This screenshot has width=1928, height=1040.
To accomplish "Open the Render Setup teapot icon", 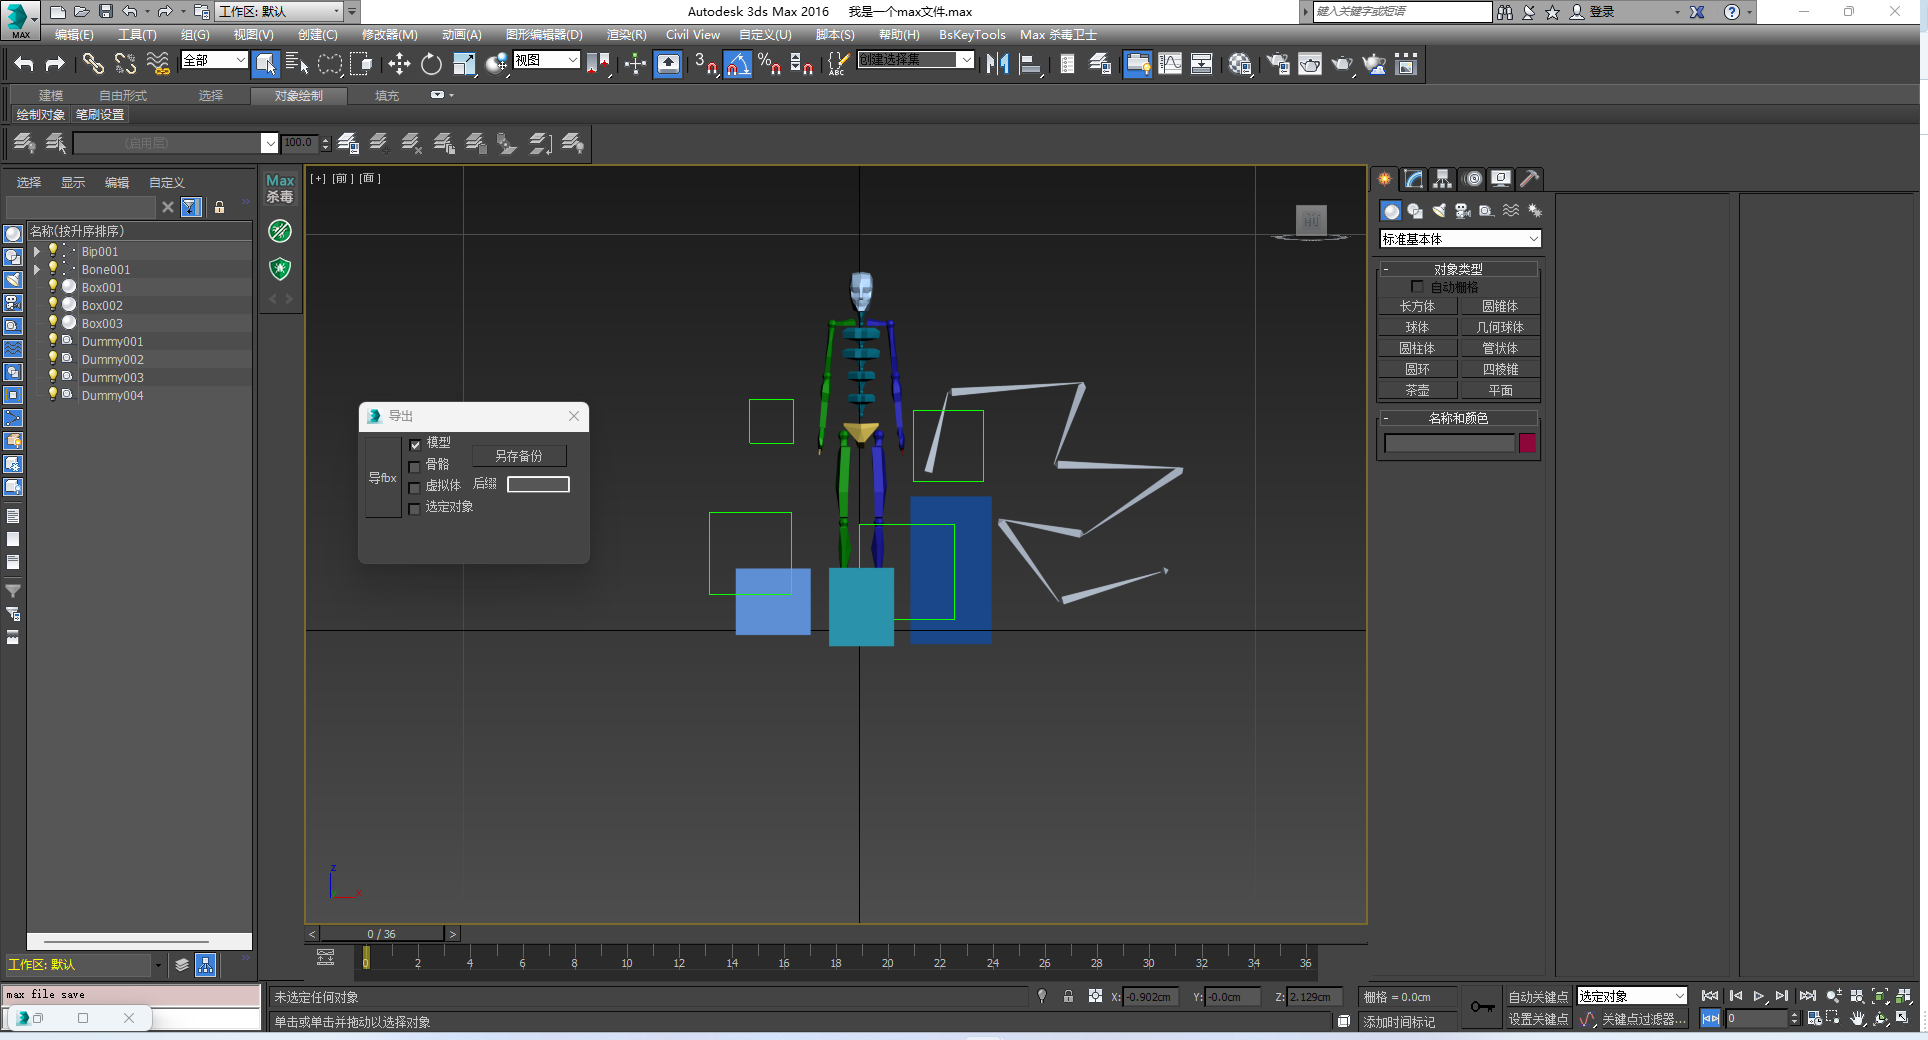I will [x=1277, y=64].
